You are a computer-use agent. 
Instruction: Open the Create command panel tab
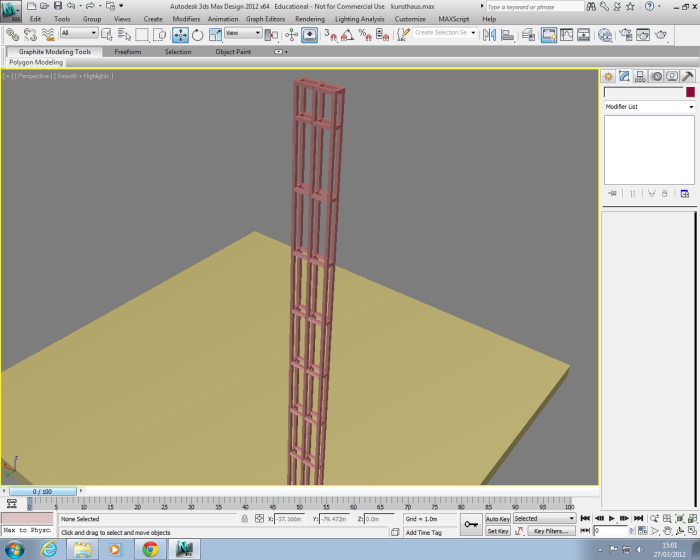pyautogui.click(x=608, y=76)
